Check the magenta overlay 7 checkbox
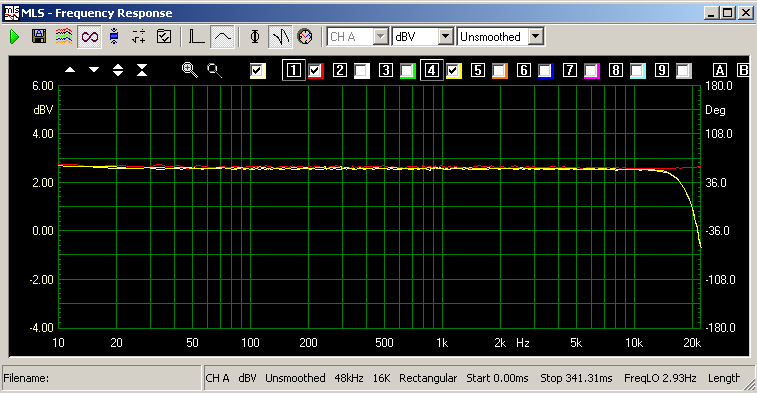 (591, 71)
